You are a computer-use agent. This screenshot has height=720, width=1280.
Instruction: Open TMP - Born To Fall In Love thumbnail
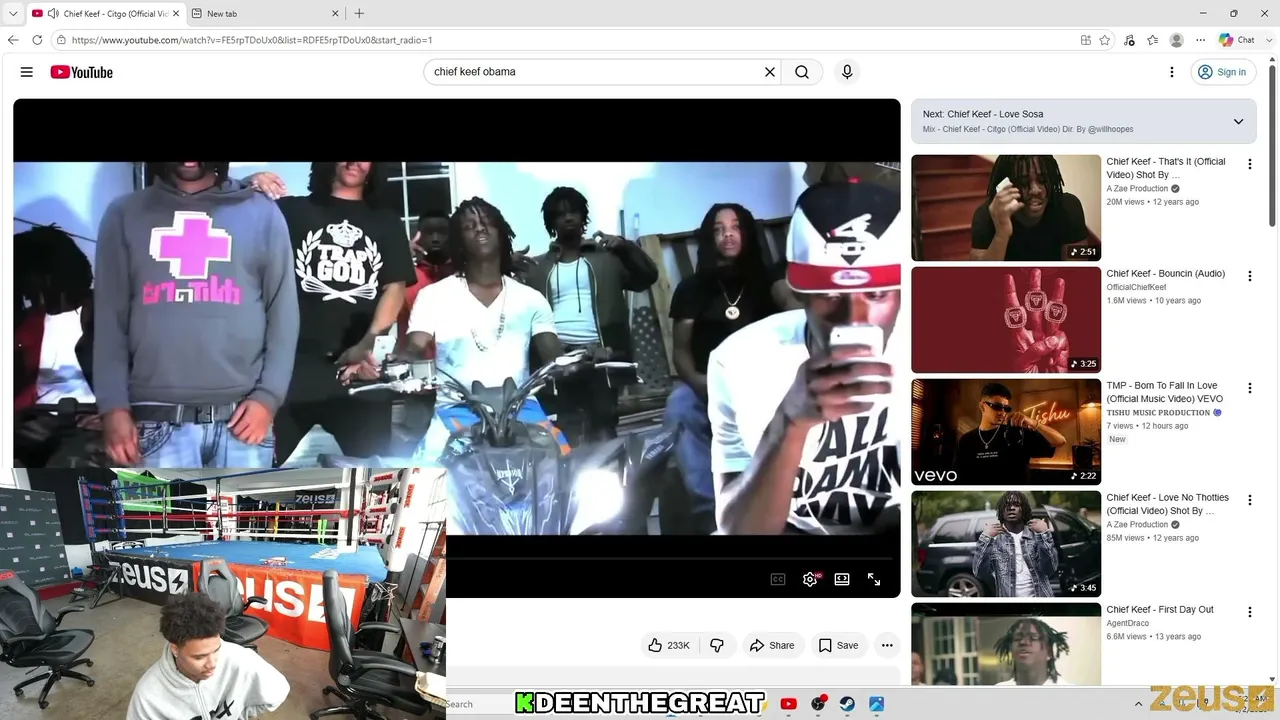(1006, 432)
